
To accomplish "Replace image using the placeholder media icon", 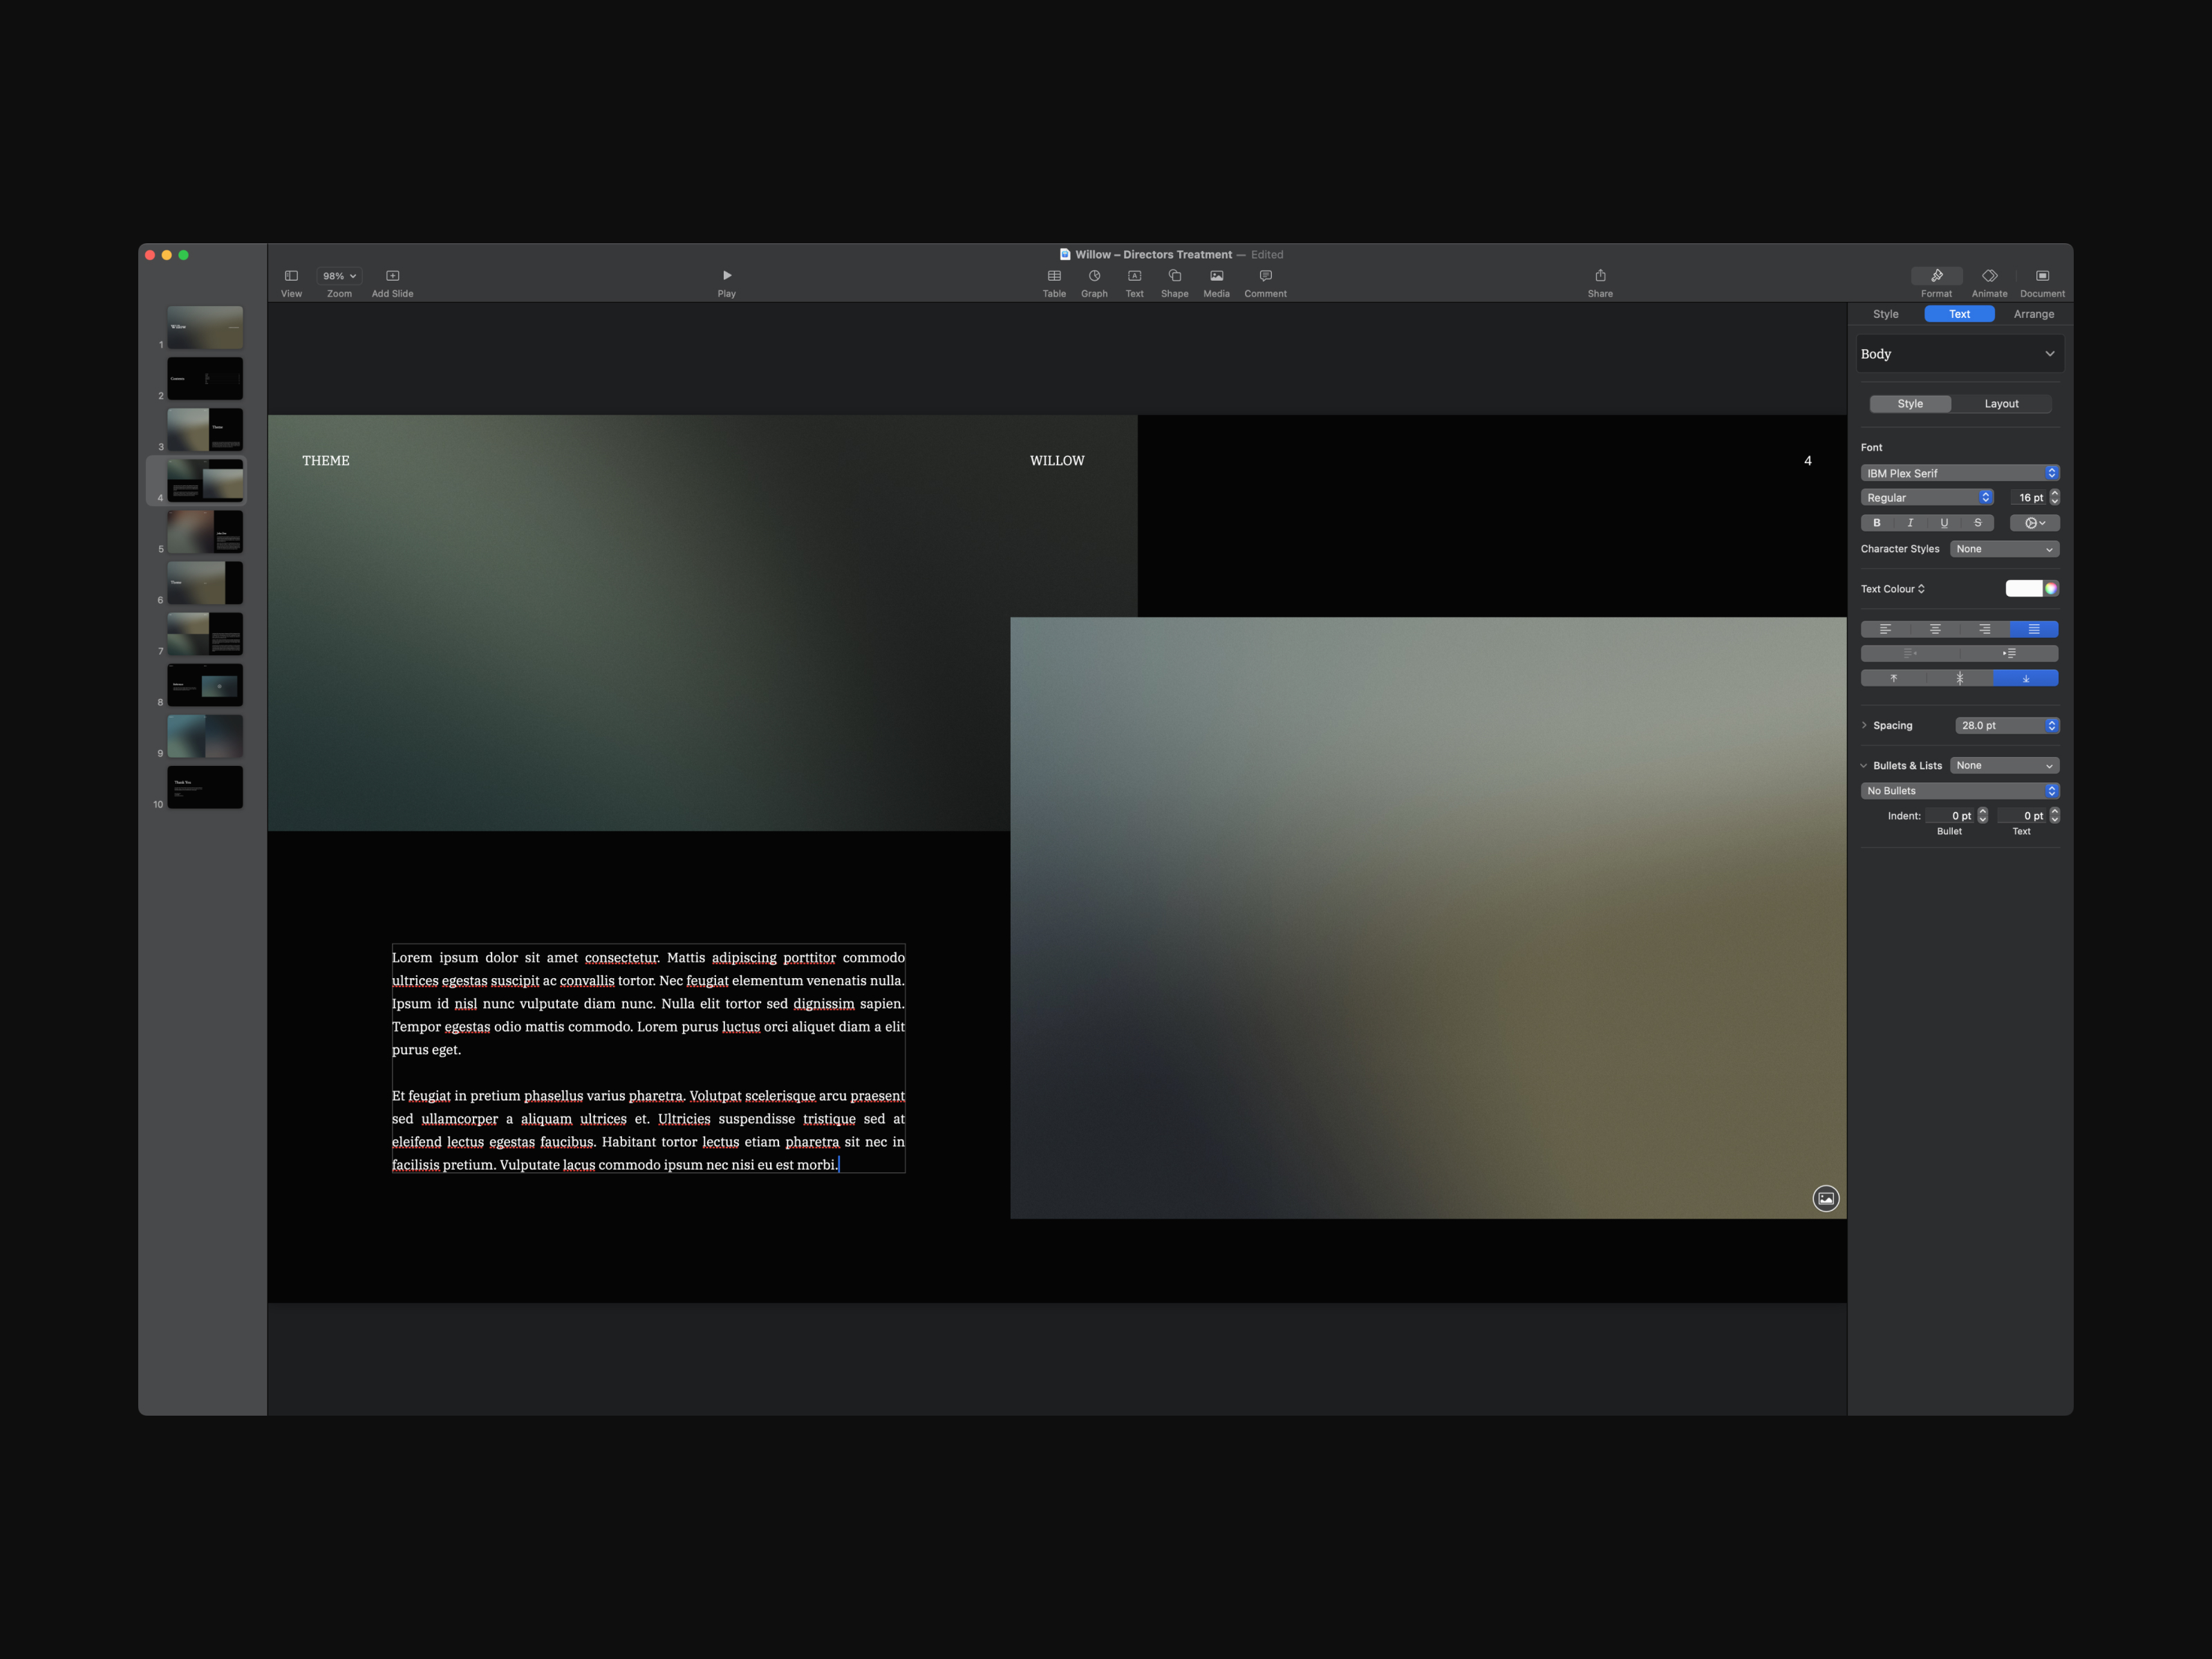I will (x=1825, y=1198).
